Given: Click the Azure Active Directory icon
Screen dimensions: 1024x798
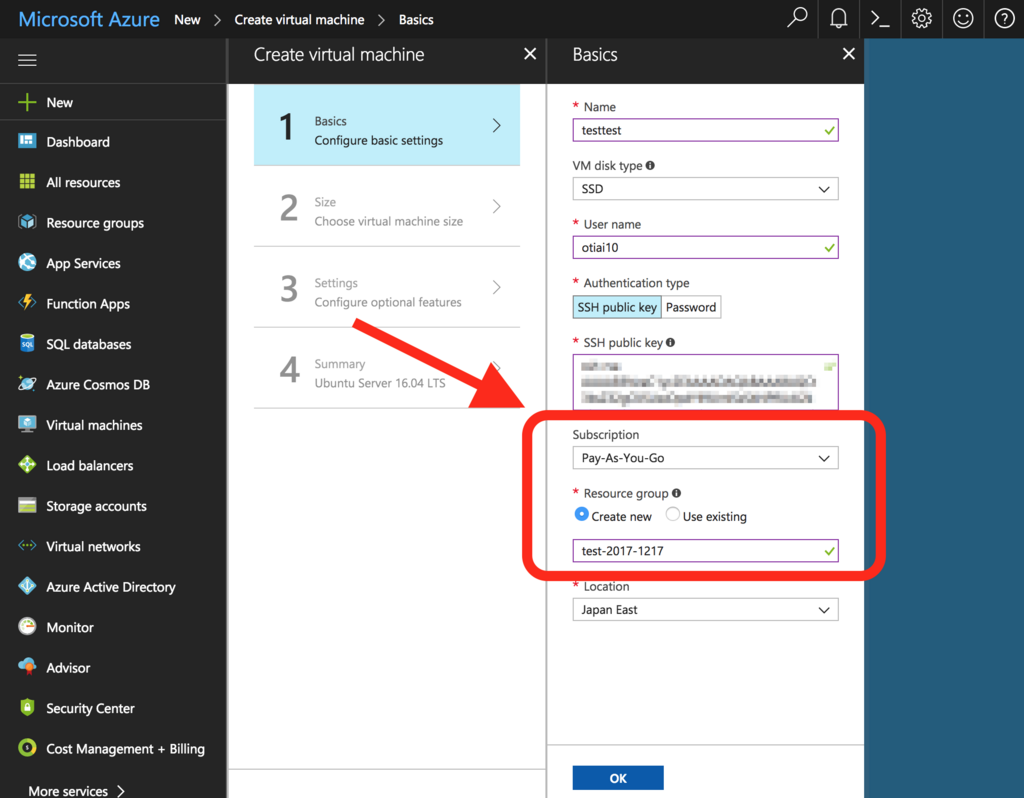Looking at the screenshot, I should (x=27, y=586).
